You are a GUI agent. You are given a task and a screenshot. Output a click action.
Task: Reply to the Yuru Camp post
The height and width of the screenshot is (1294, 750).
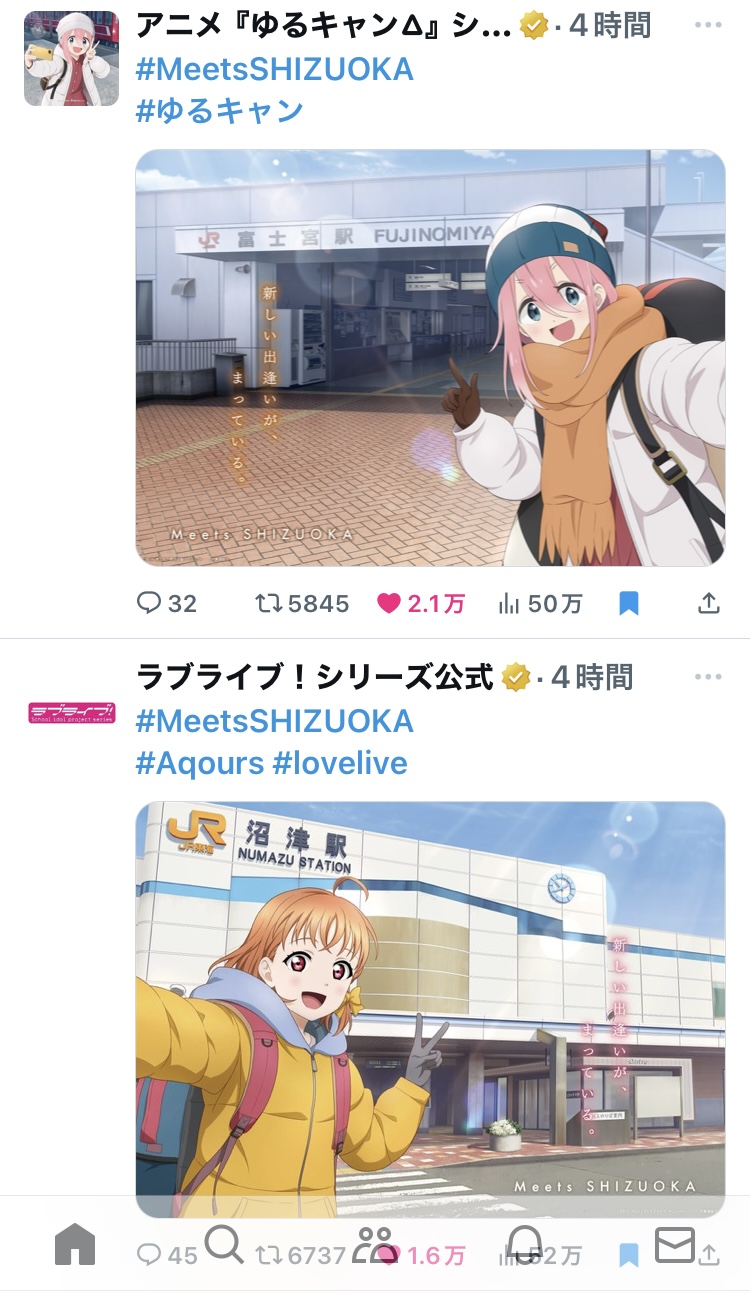pos(166,603)
